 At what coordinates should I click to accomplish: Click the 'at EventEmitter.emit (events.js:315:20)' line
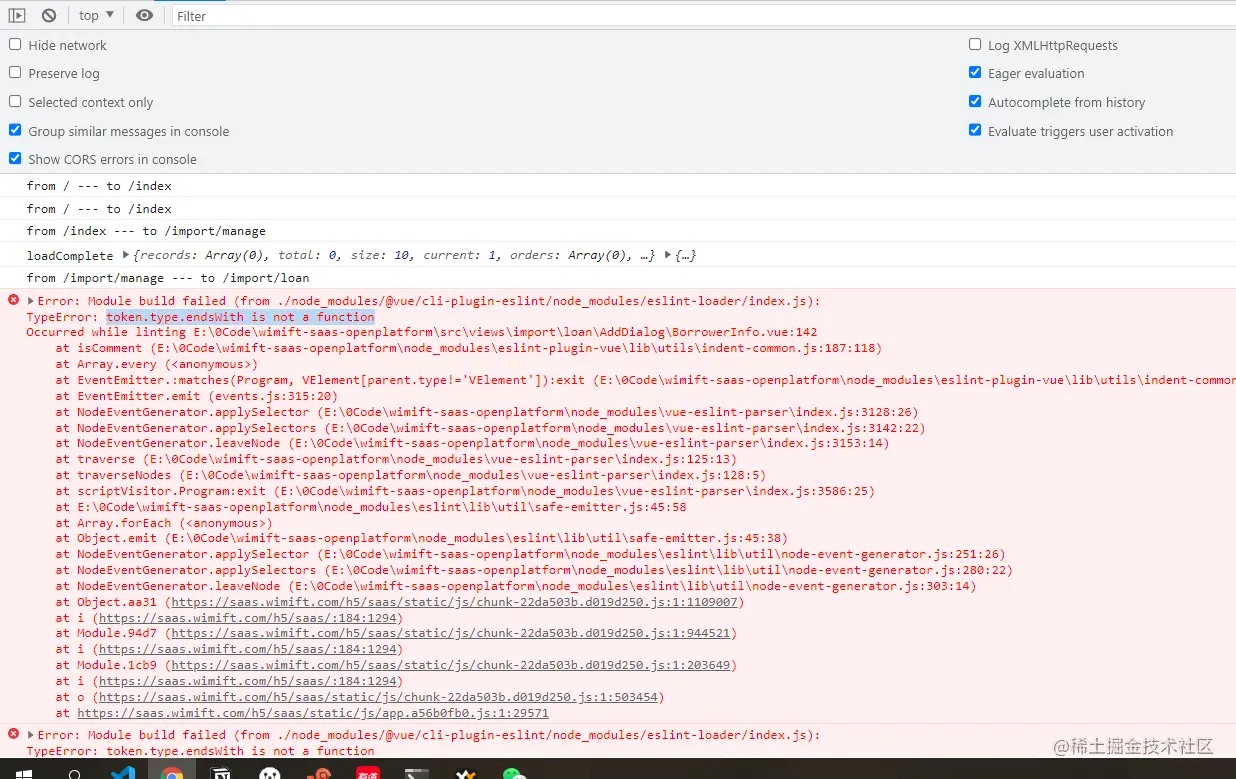pyautogui.click(x=197, y=396)
